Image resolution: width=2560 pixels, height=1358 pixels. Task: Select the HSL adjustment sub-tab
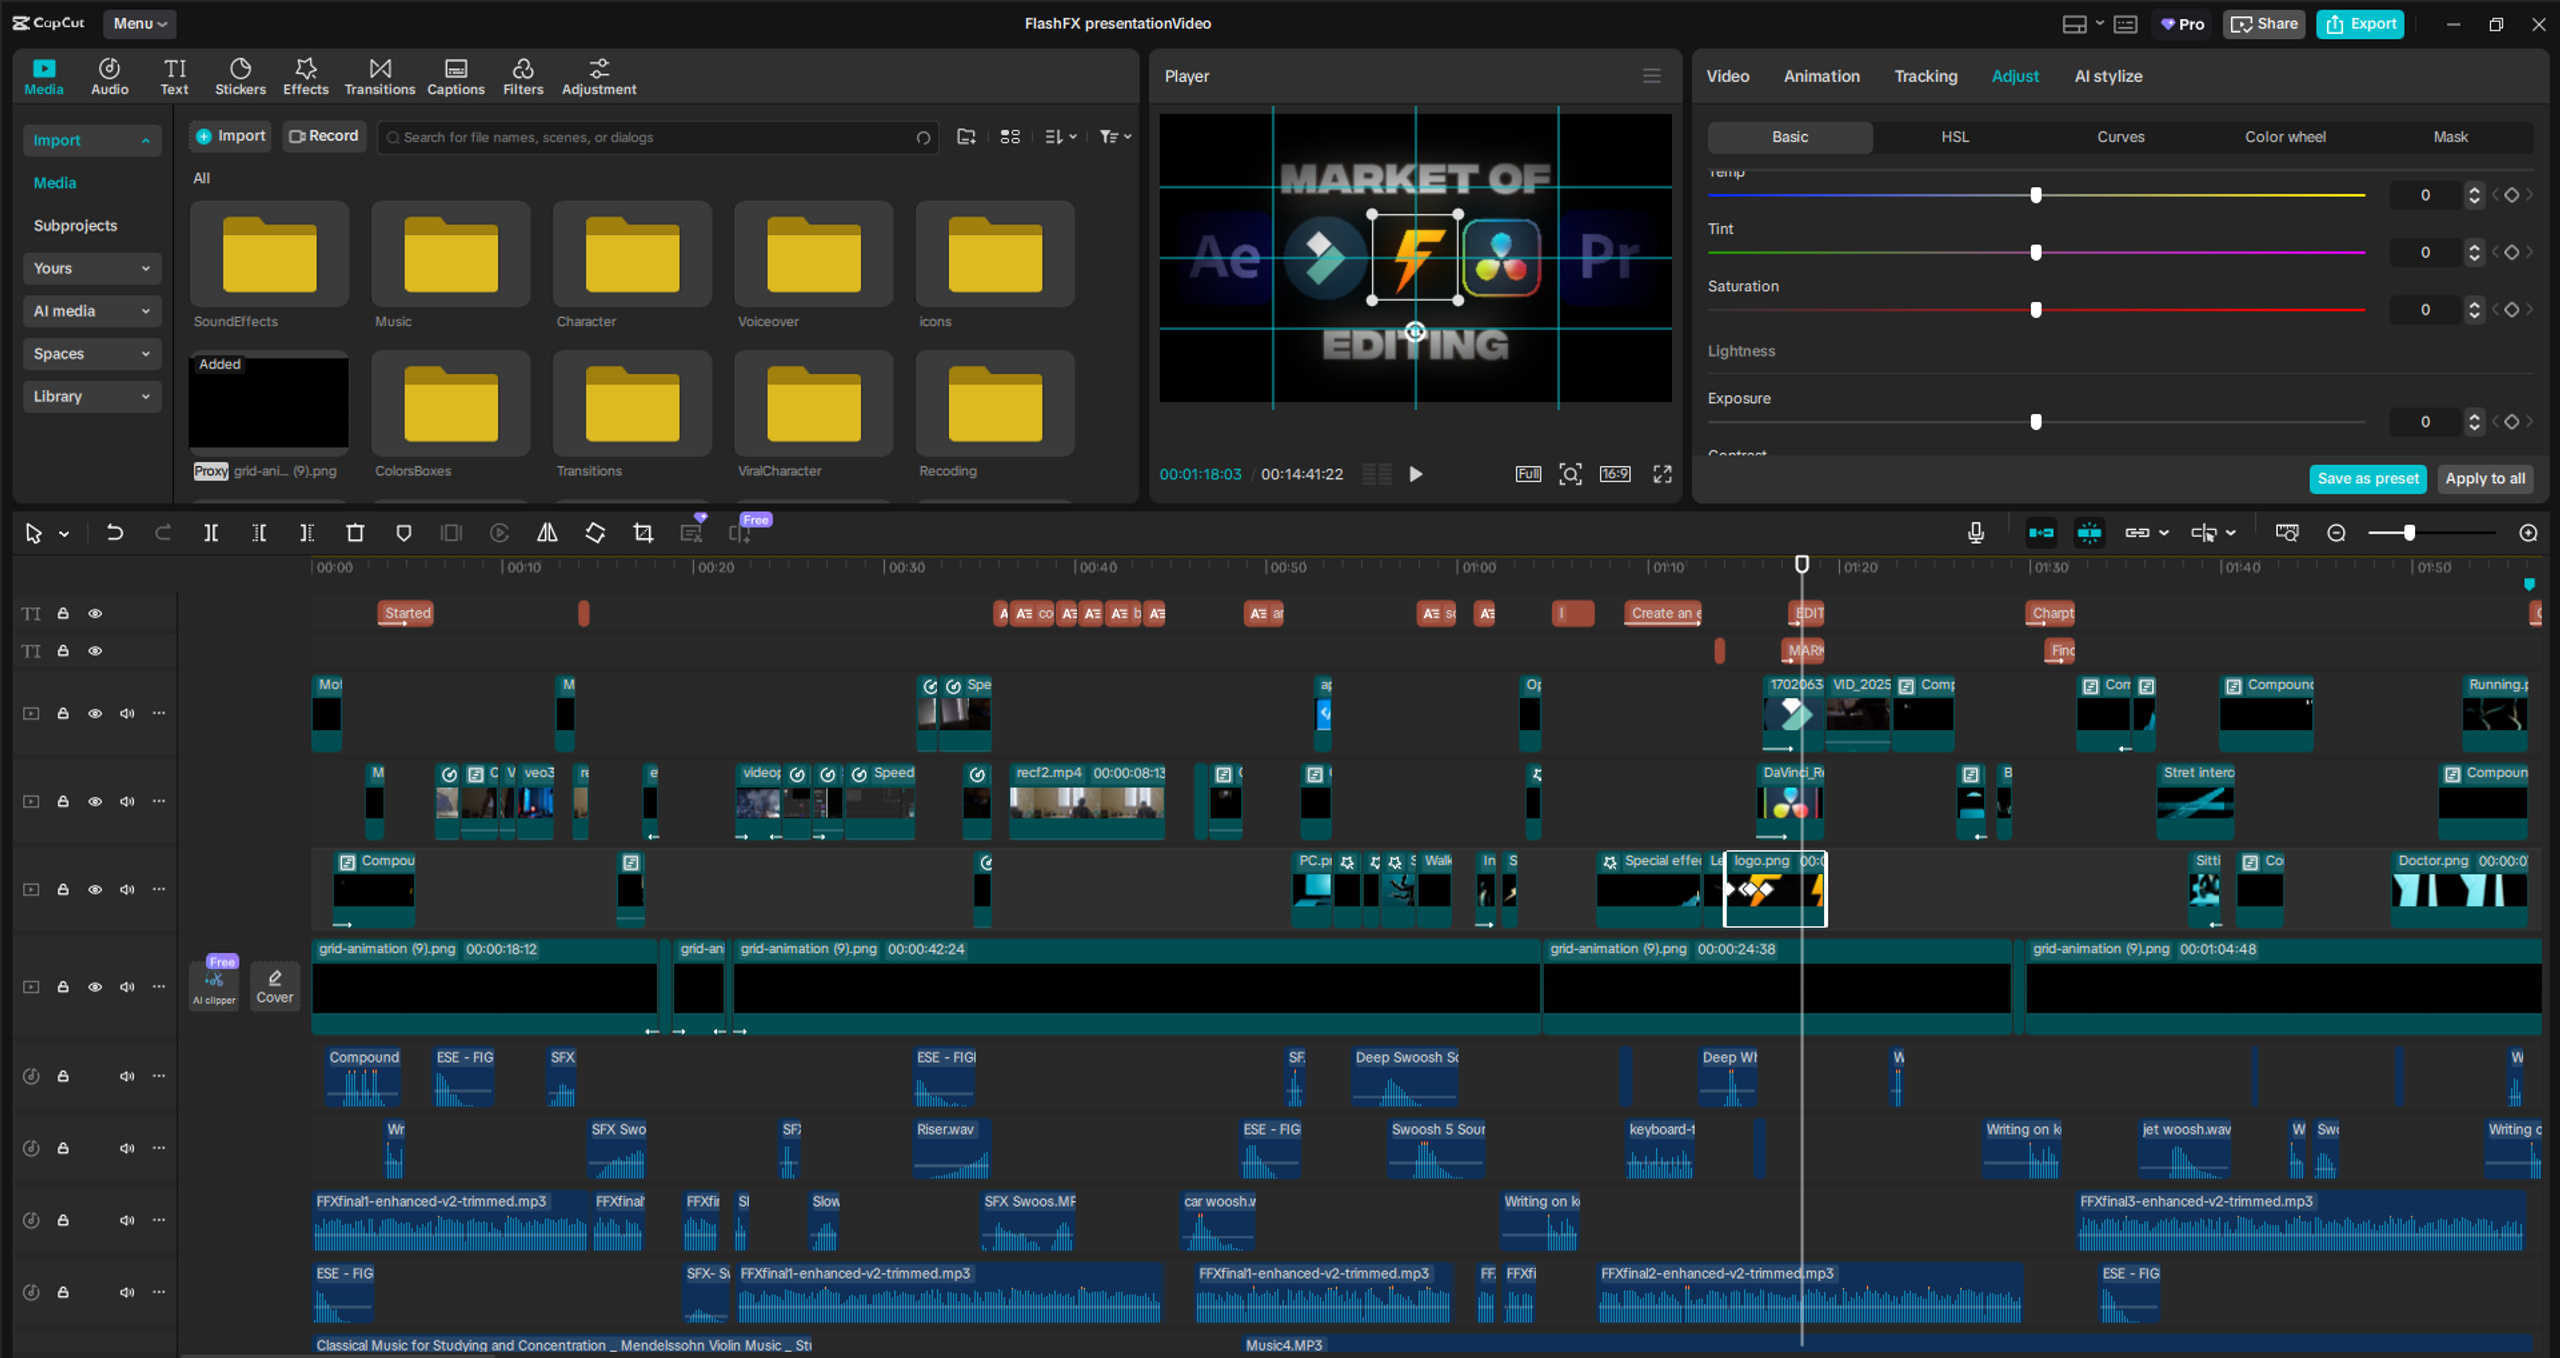click(x=1955, y=137)
